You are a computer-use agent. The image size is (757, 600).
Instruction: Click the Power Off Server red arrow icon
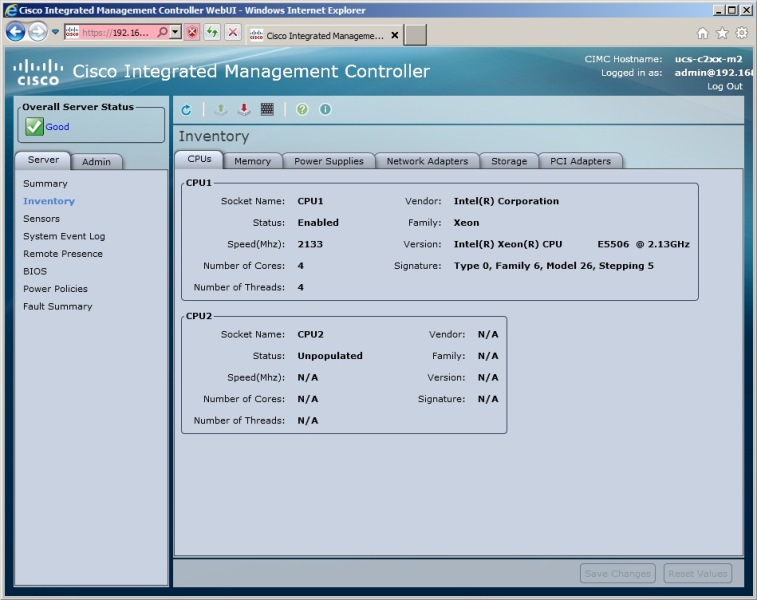point(244,110)
